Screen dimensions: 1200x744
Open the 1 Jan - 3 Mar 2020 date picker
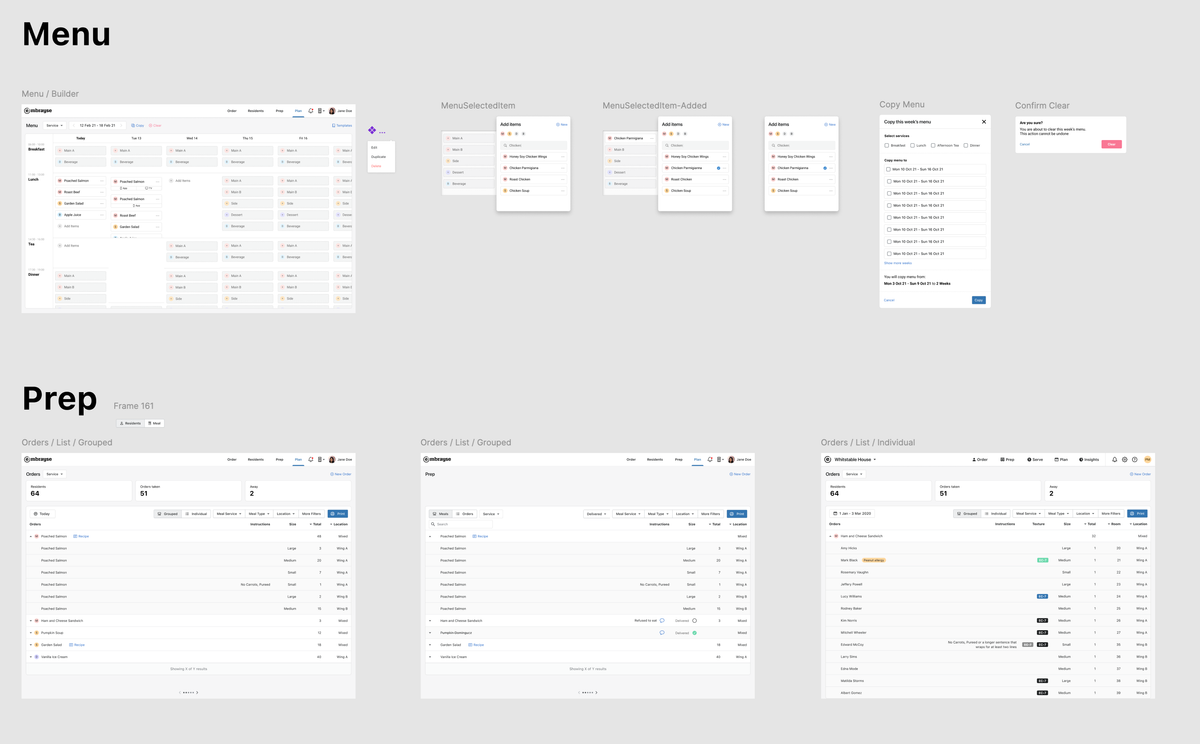point(852,513)
